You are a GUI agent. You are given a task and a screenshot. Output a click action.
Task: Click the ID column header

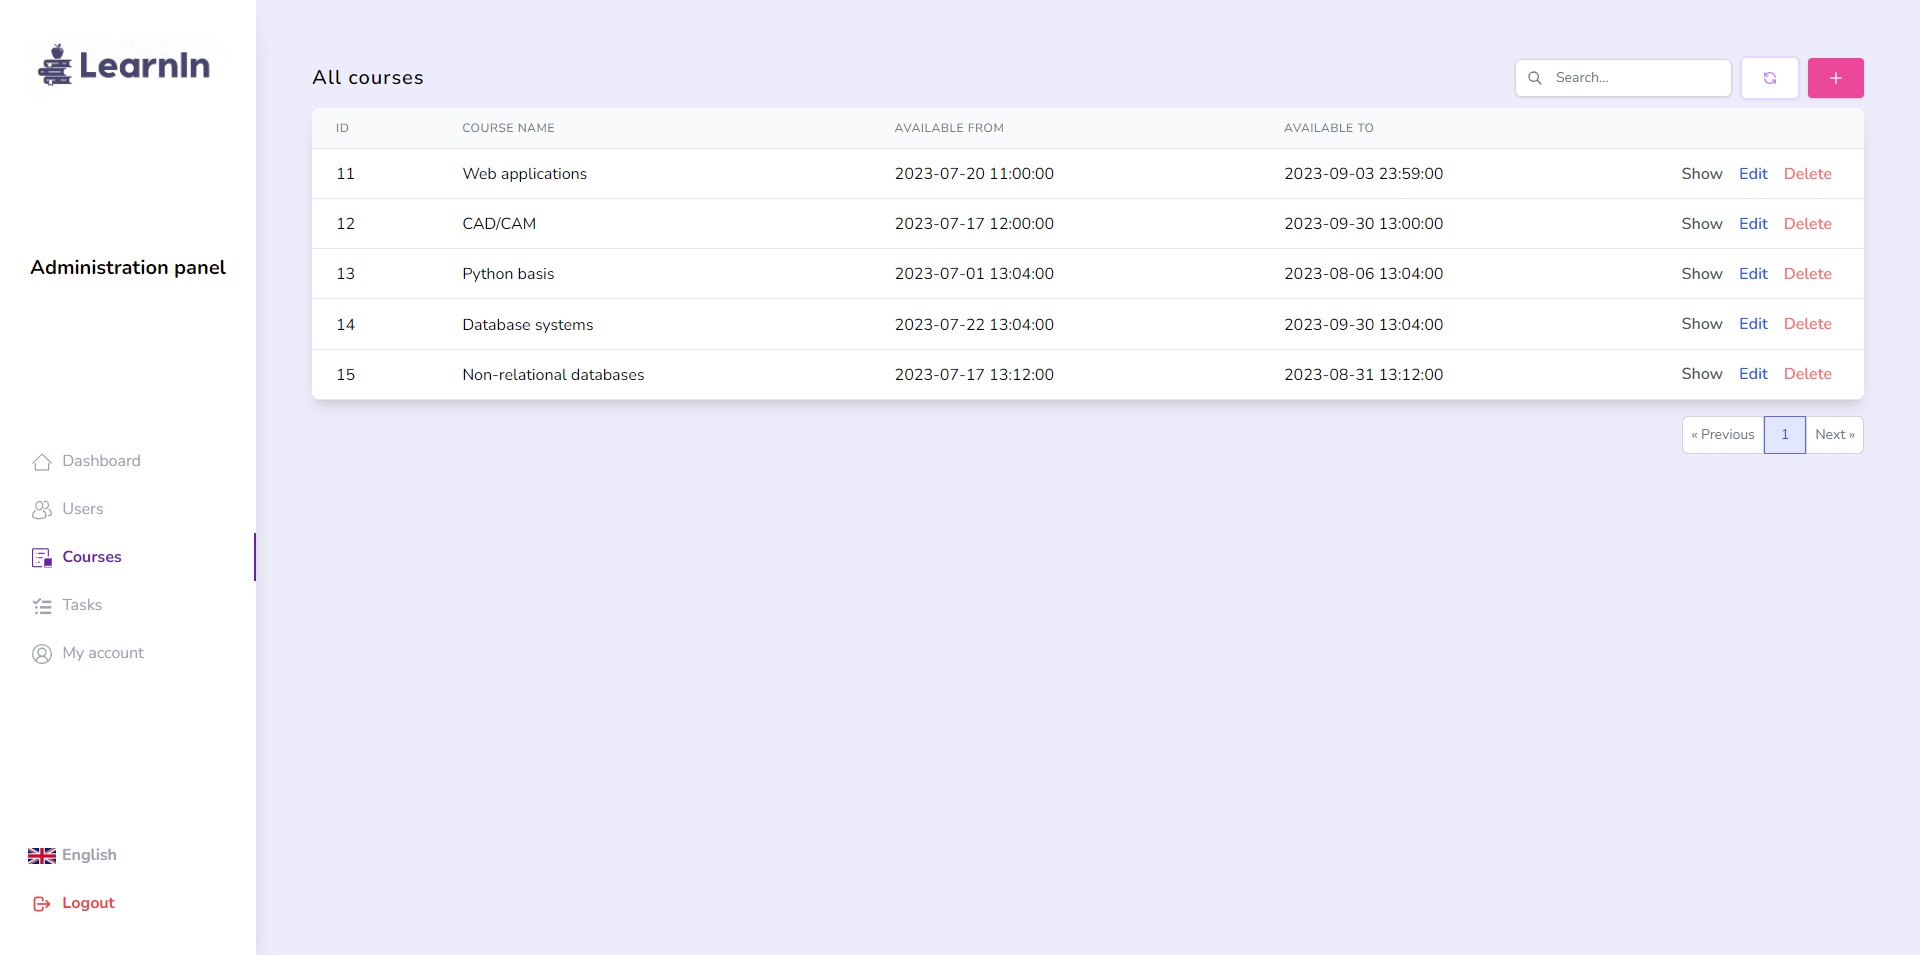[x=342, y=128]
